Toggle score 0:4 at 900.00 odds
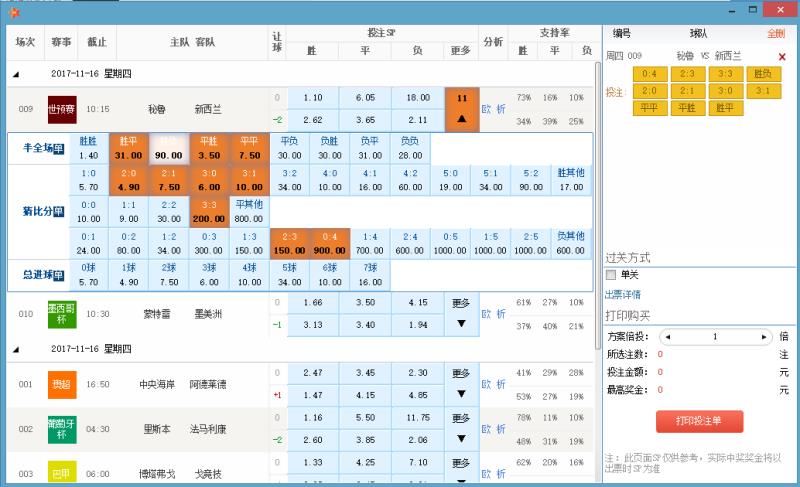The width and height of the screenshot is (800, 487). click(330, 244)
